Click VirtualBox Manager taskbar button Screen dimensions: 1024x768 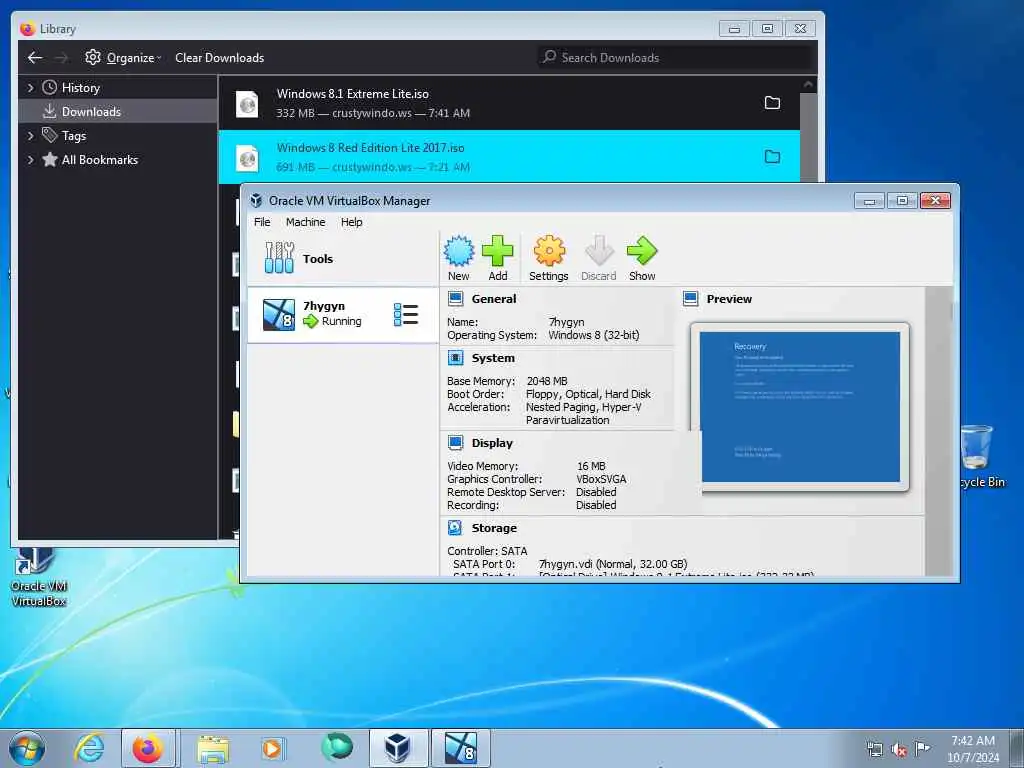(x=398, y=748)
